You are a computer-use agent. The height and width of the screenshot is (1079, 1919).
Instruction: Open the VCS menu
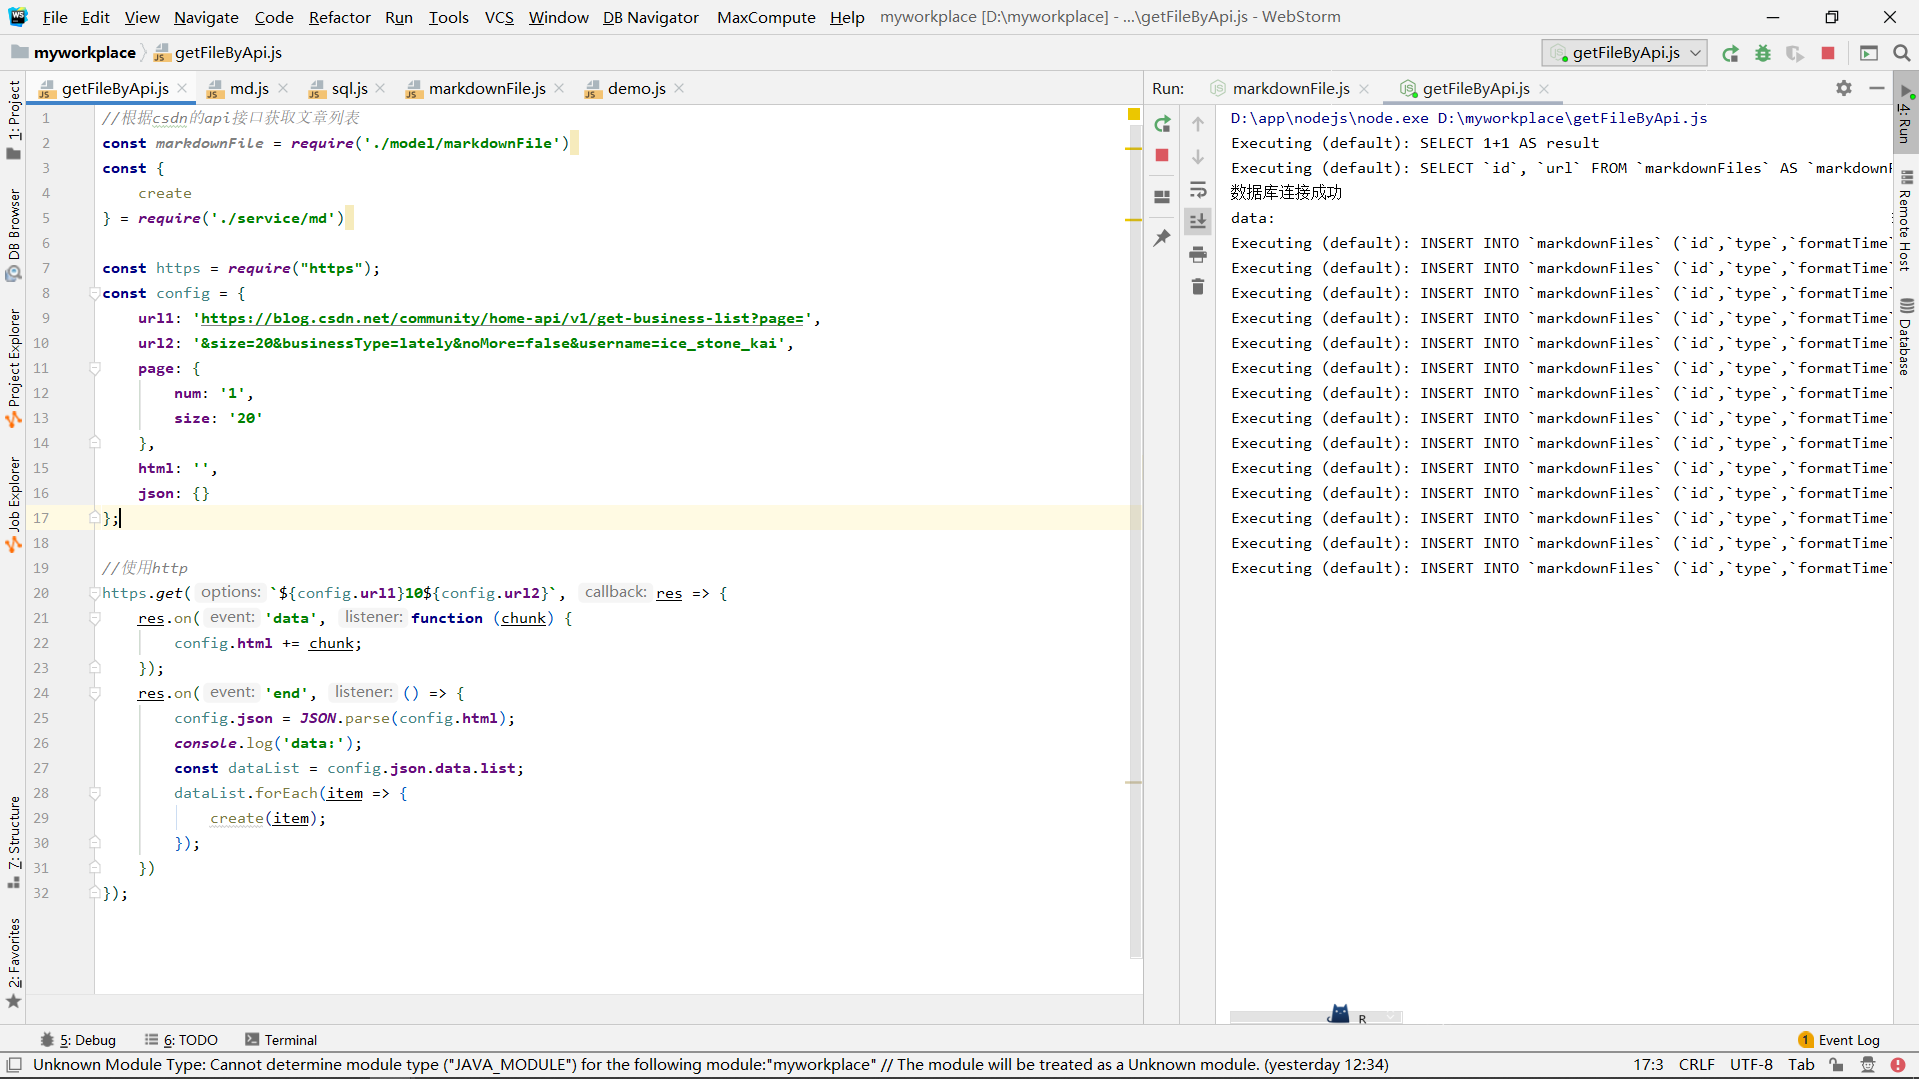(x=498, y=17)
